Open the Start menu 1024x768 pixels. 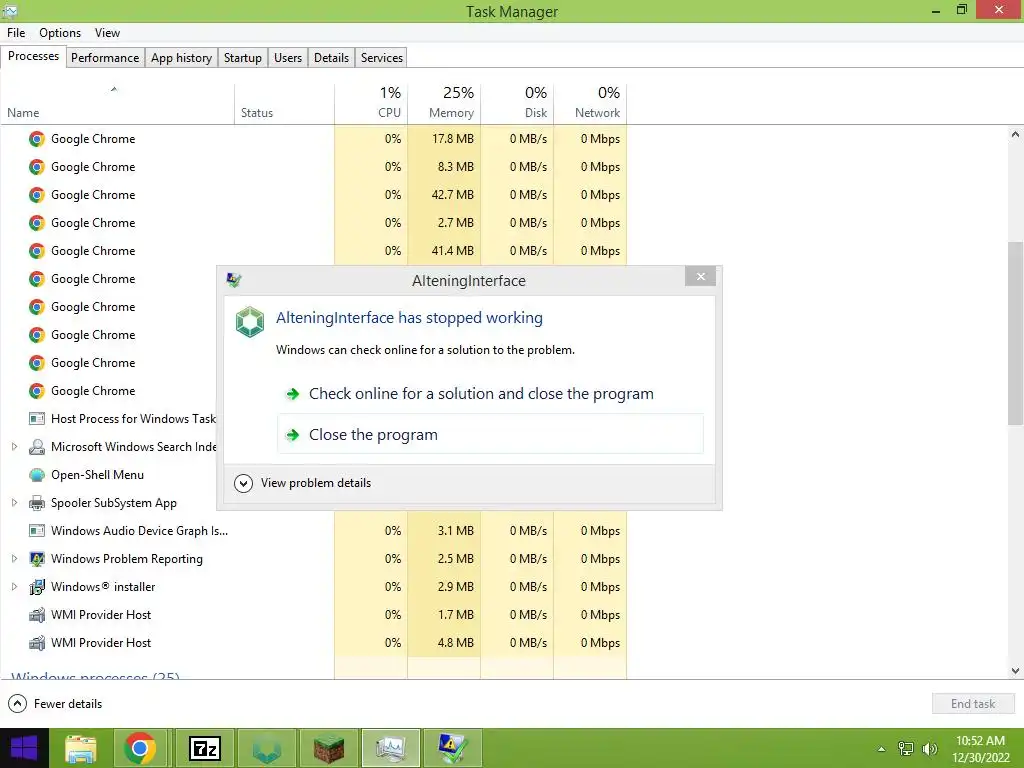(x=24, y=748)
